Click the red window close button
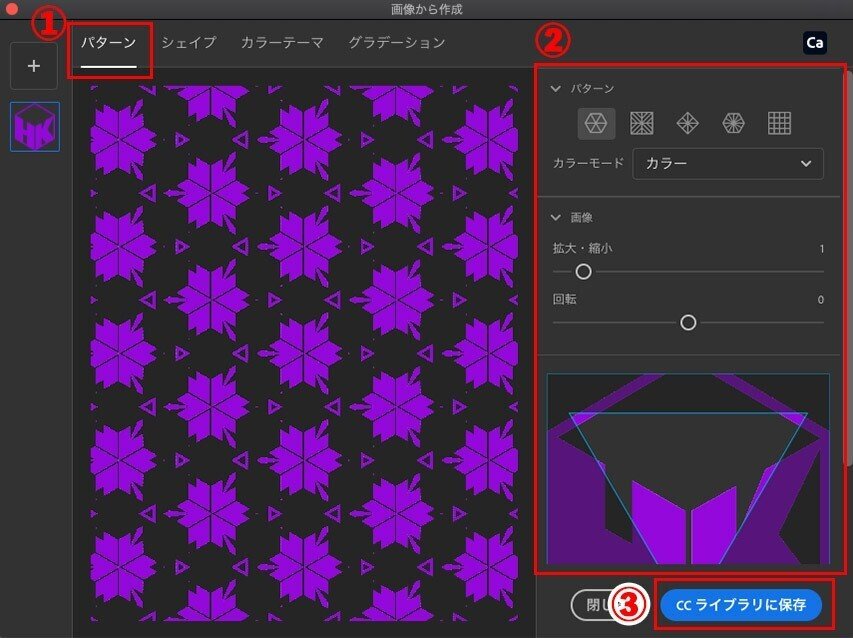The height and width of the screenshot is (638, 853). [11, 7]
